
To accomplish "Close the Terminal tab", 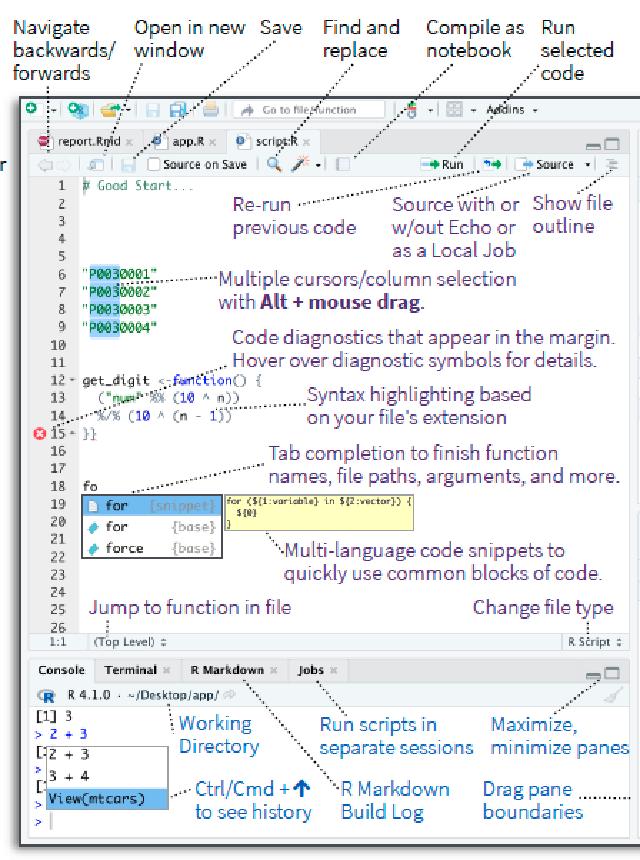I will click(x=166, y=670).
